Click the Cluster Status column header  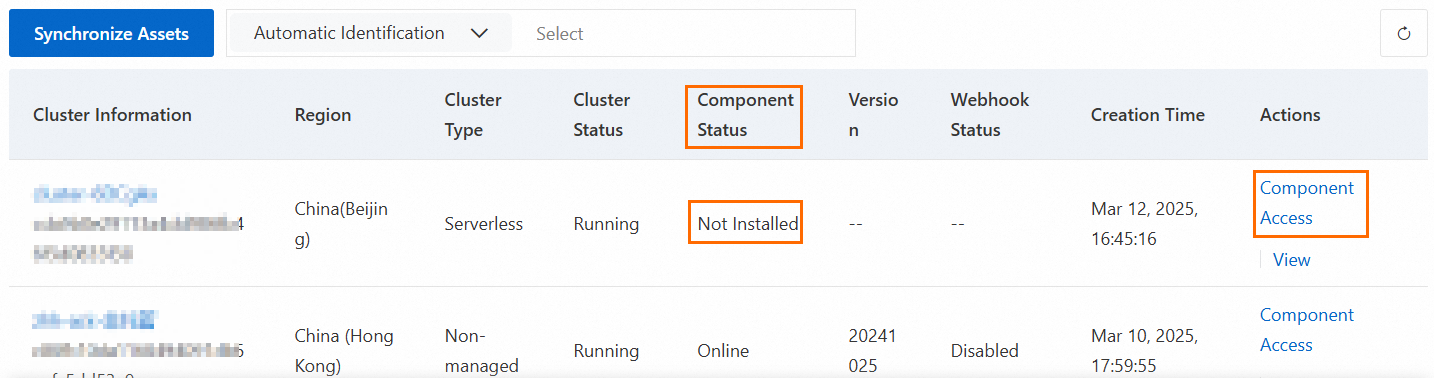pos(602,115)
